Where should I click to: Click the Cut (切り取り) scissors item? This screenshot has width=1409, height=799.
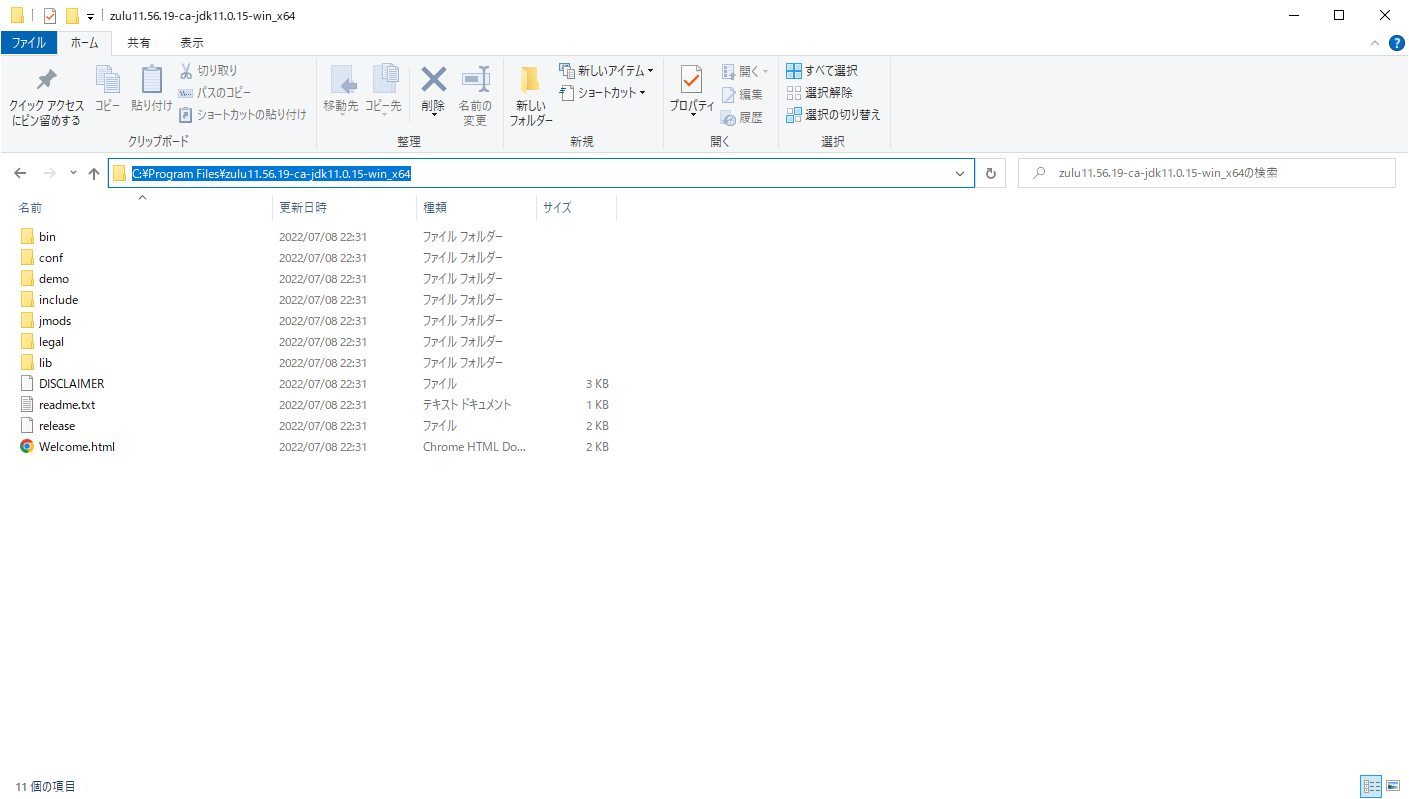(210, 71)
